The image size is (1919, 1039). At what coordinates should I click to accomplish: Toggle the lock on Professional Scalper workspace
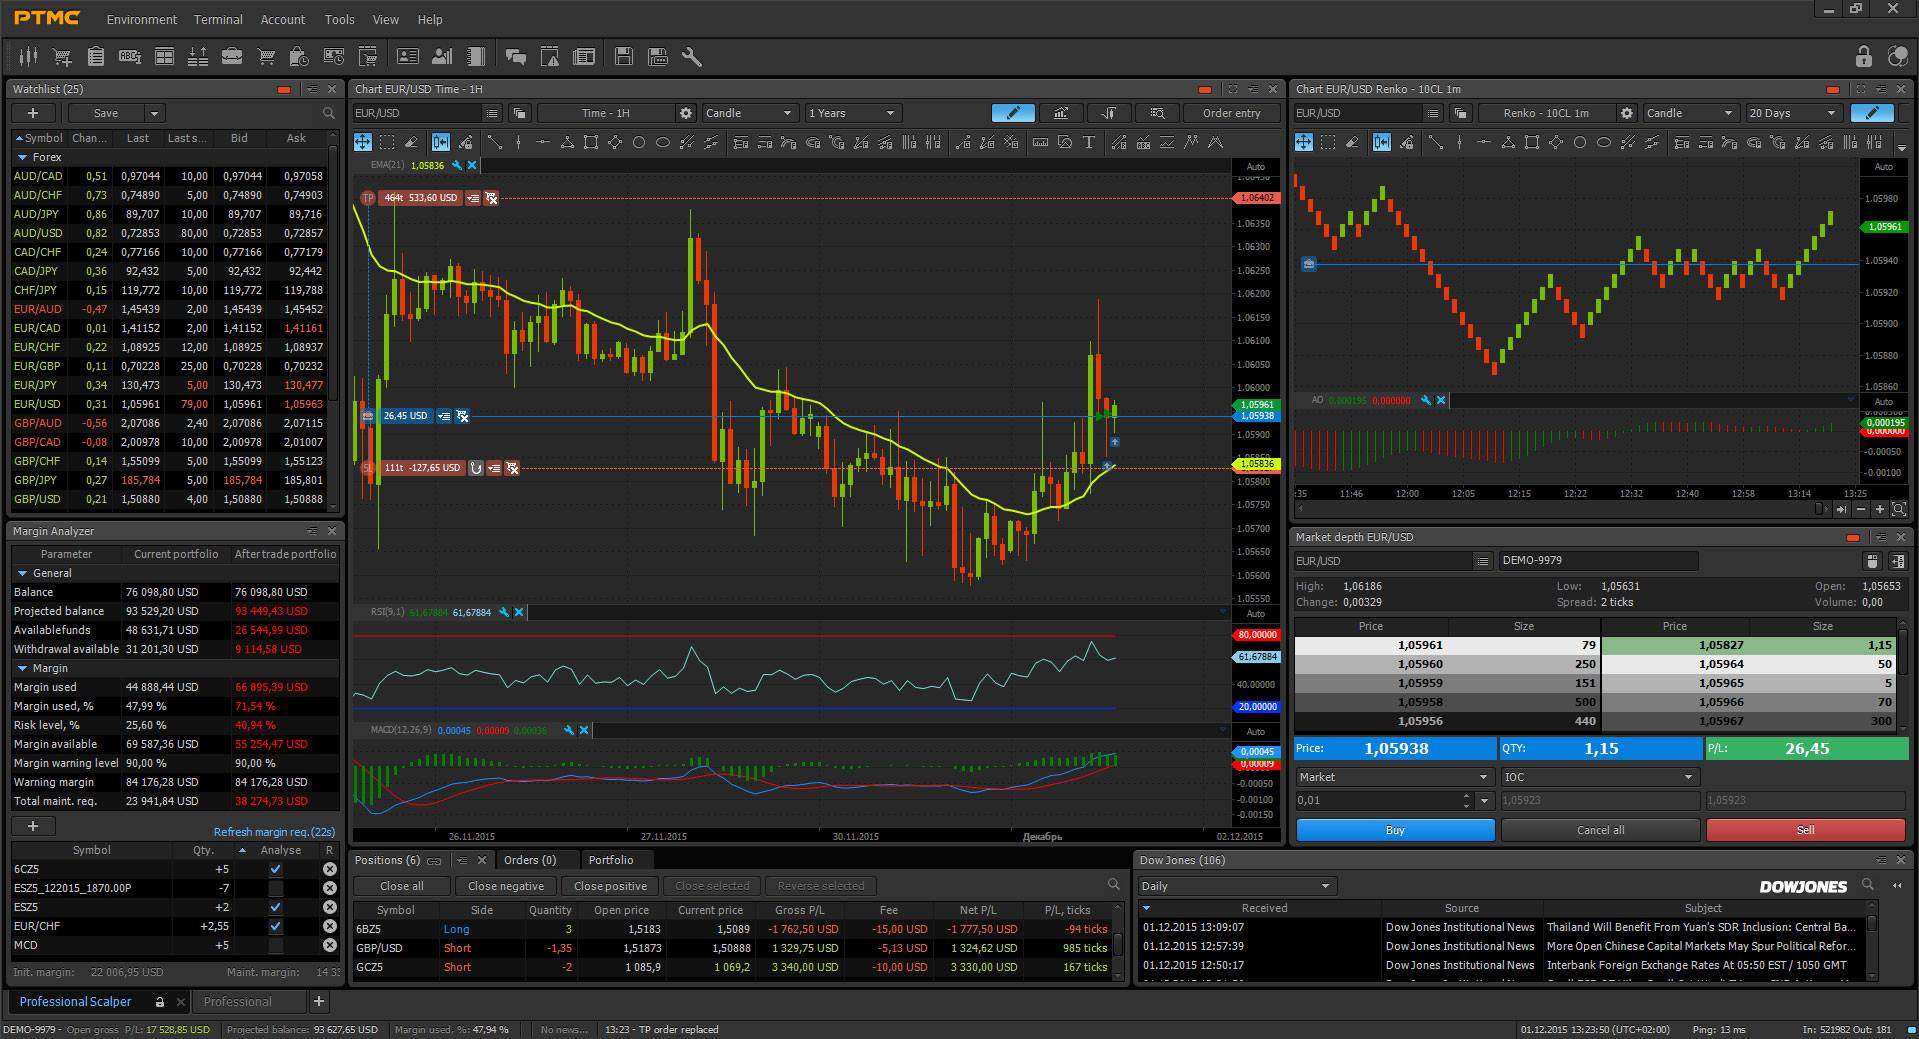pos(159,1001)
